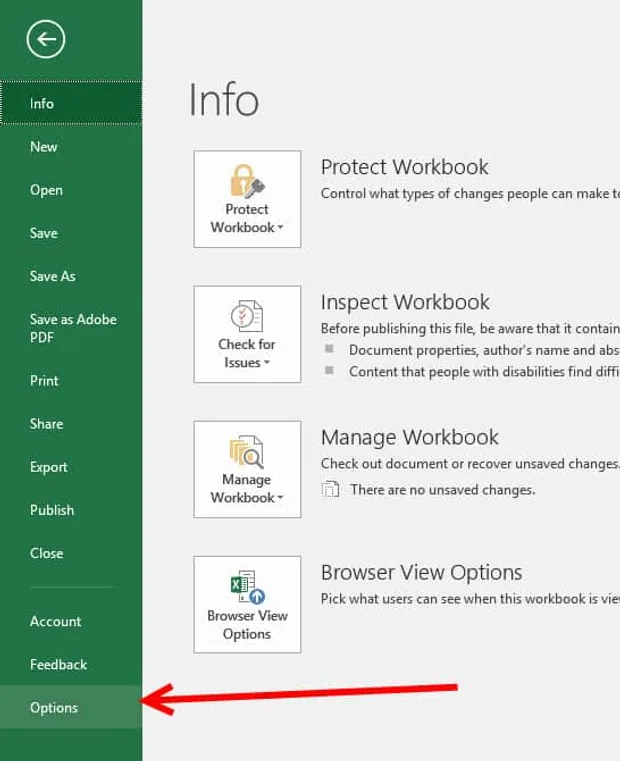Choose Save in the sidebar
The image size is (620, 761).
click(71, 233)
